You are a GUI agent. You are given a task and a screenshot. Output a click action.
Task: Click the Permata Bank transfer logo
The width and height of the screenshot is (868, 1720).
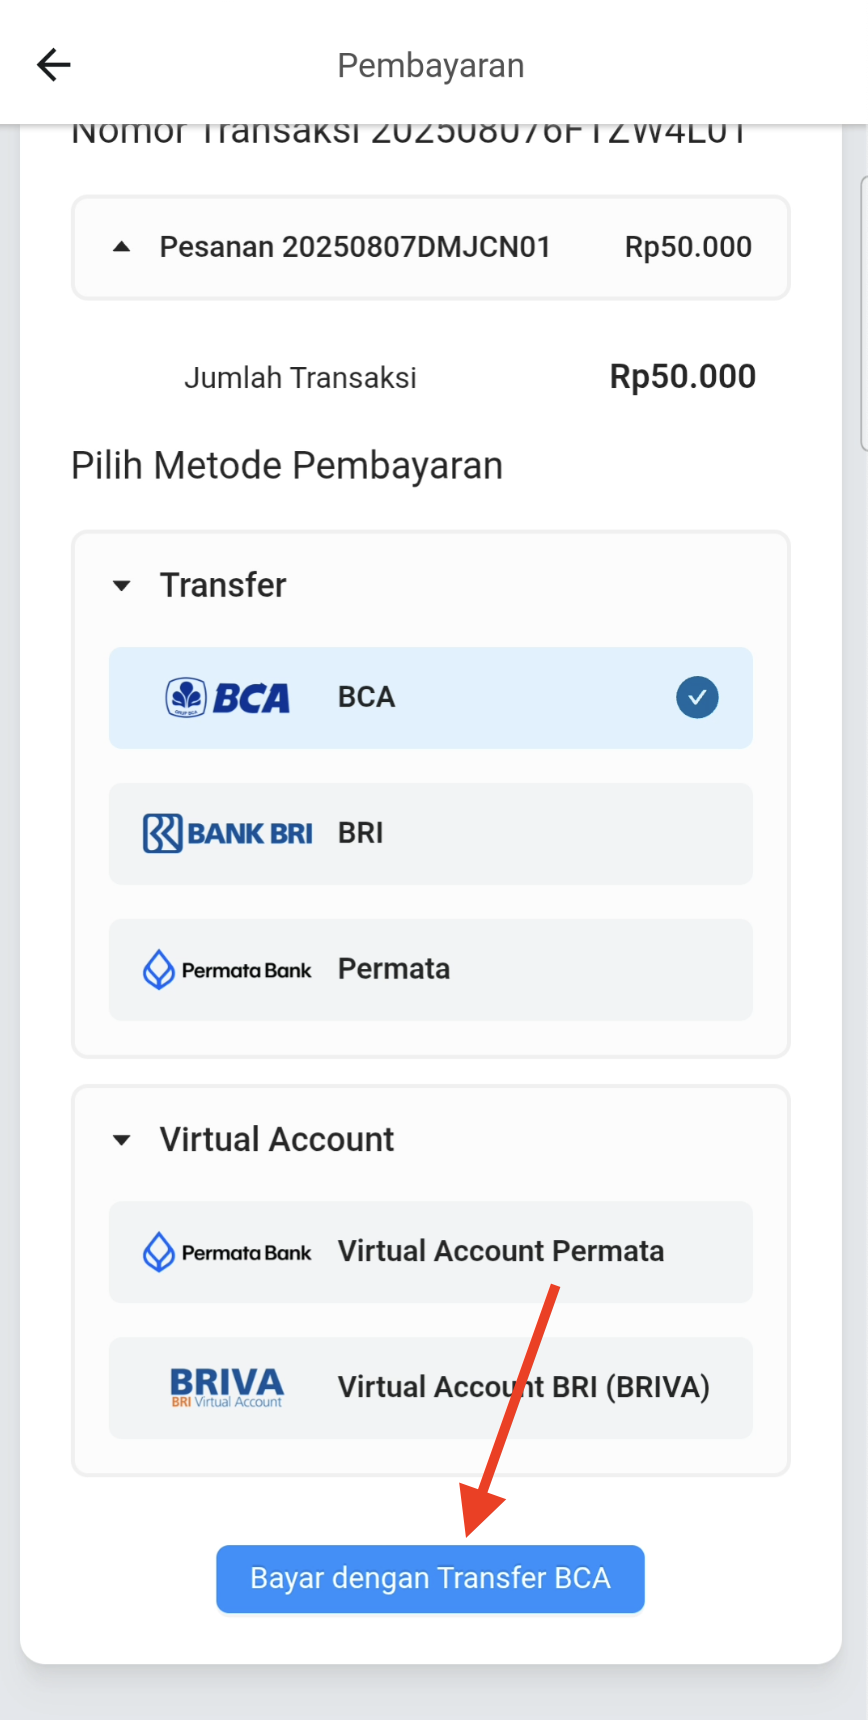[x=228, y=970]
